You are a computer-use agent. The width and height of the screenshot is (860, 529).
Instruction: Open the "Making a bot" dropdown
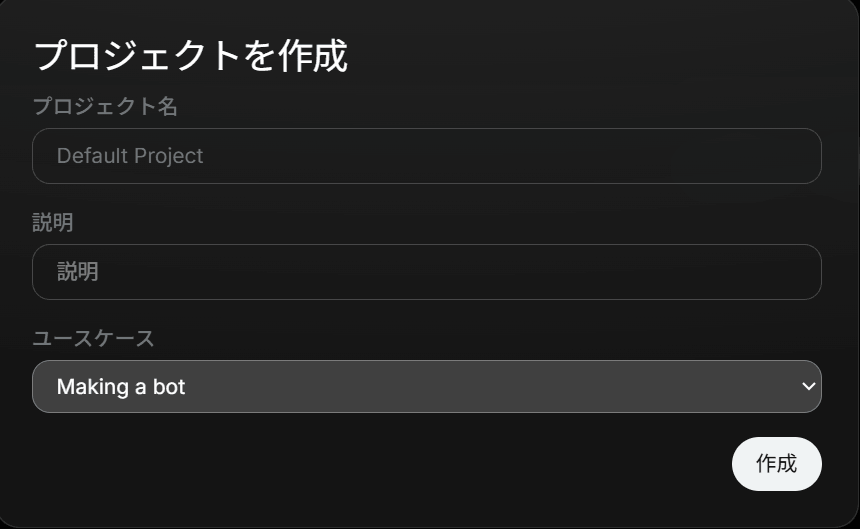point(426,387)
